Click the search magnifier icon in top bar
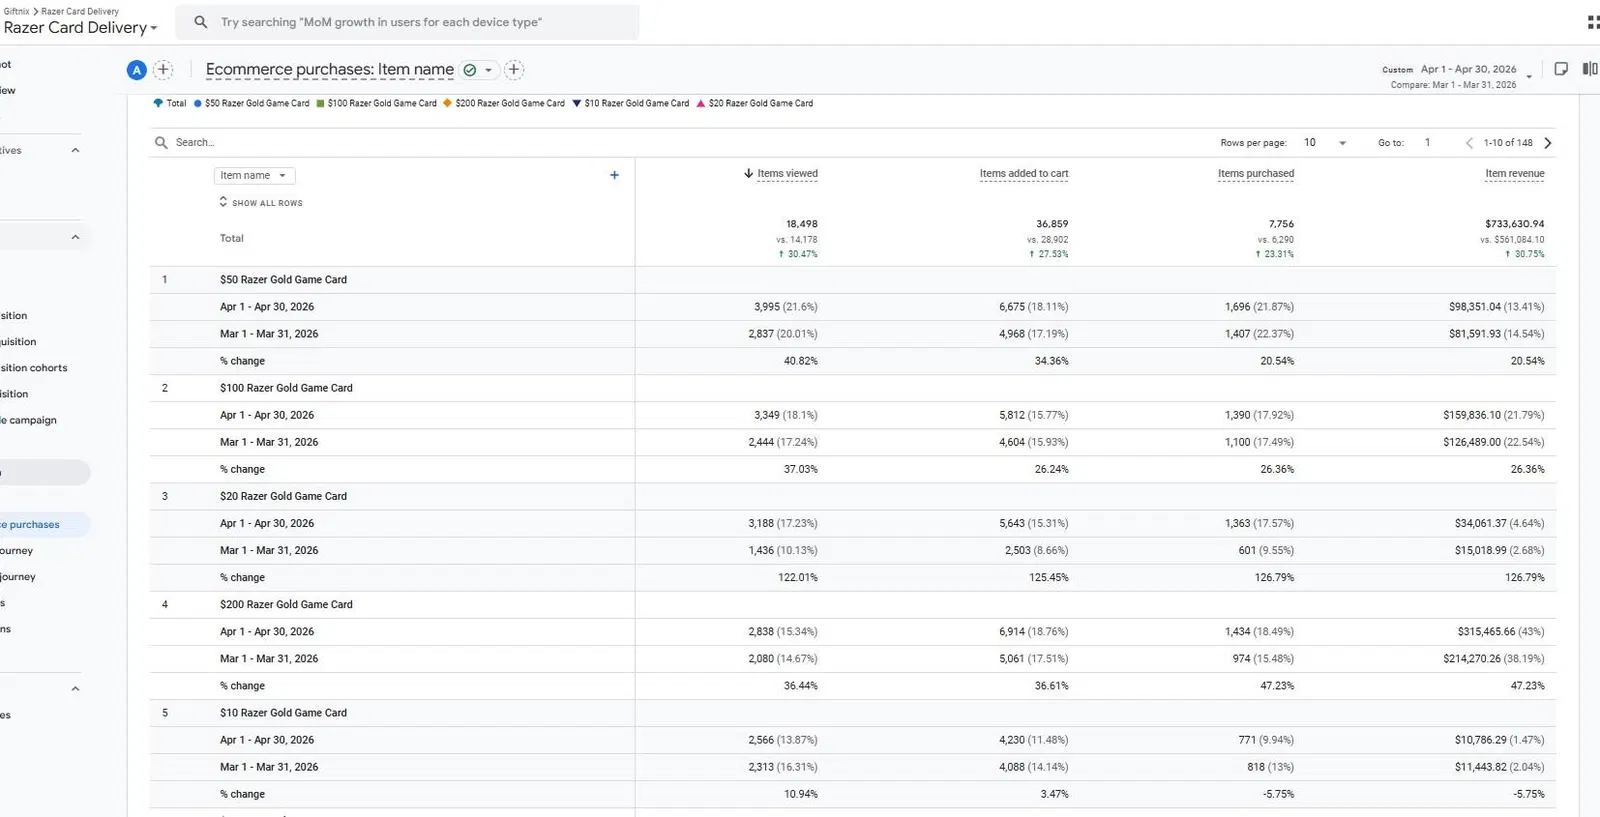The height and width of the screenshot is (817, 1600). click(x=201, y=22)
